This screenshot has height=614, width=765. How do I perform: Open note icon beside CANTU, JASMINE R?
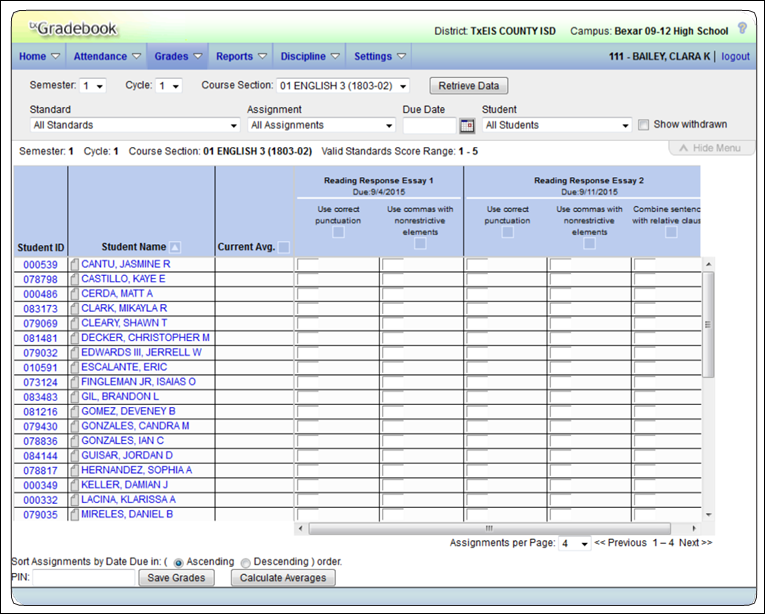pyautogui.click(x=74, y=264)
